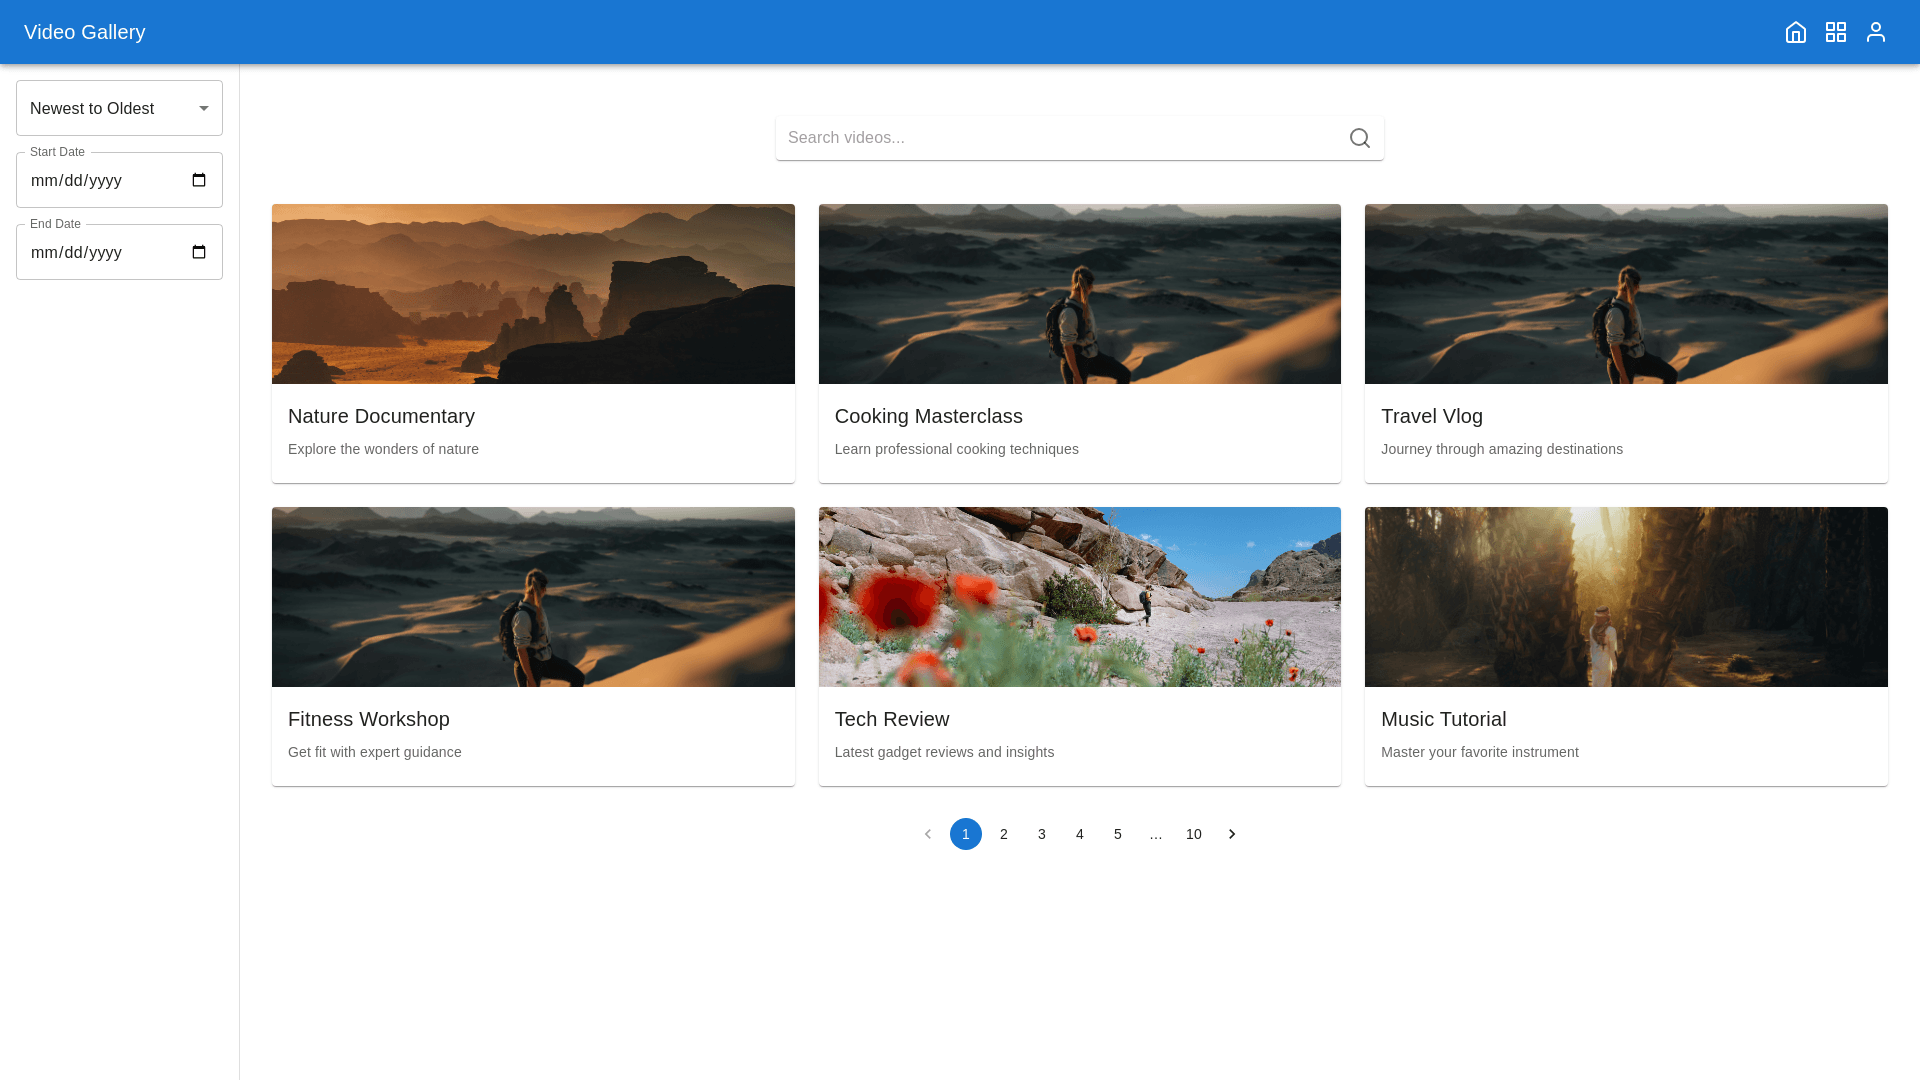Click the Video Gallery header title
This screenshot has height=1080, width=1920.
click(84, 32)
